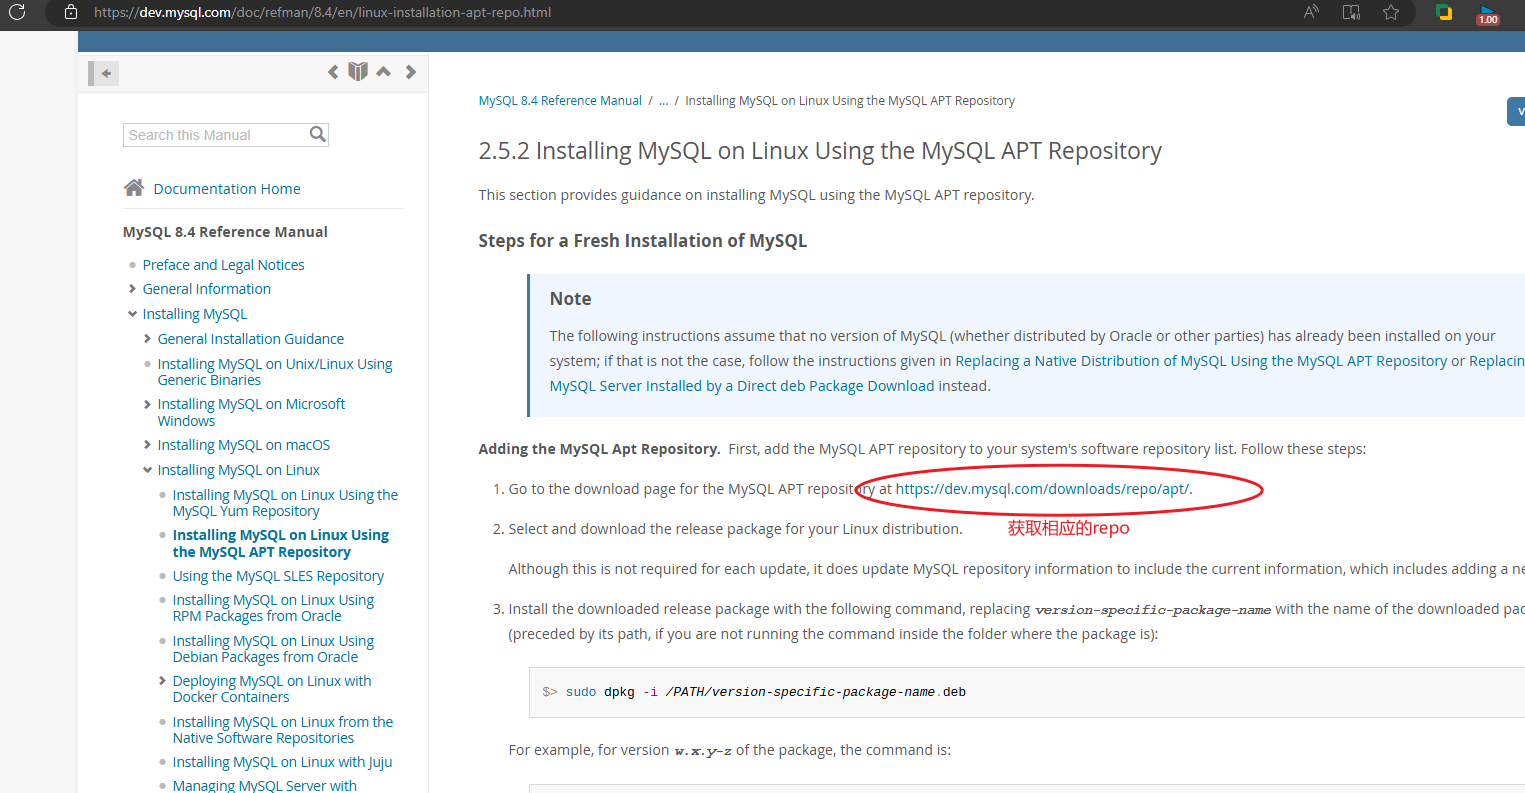Viewport: 1525px width, 793px height.
Task: Click the Note heading in the info box
Action: tap(570, 299)
